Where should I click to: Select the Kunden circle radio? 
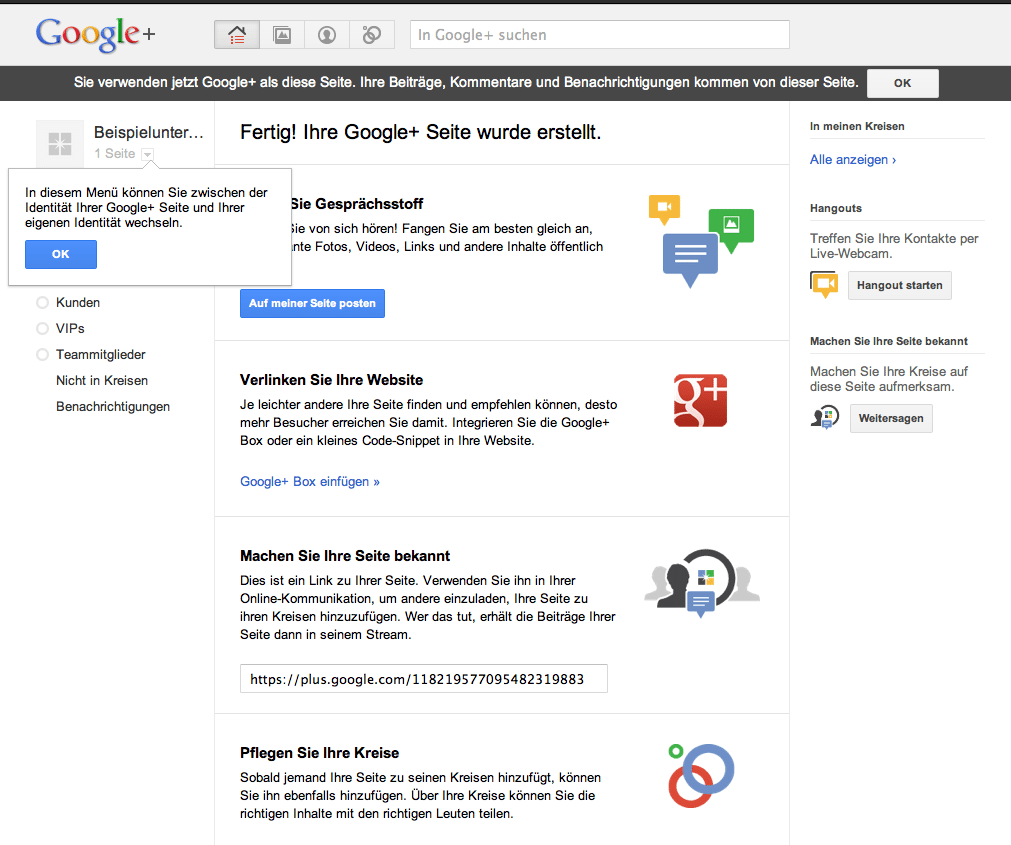[x=43, y=302]
